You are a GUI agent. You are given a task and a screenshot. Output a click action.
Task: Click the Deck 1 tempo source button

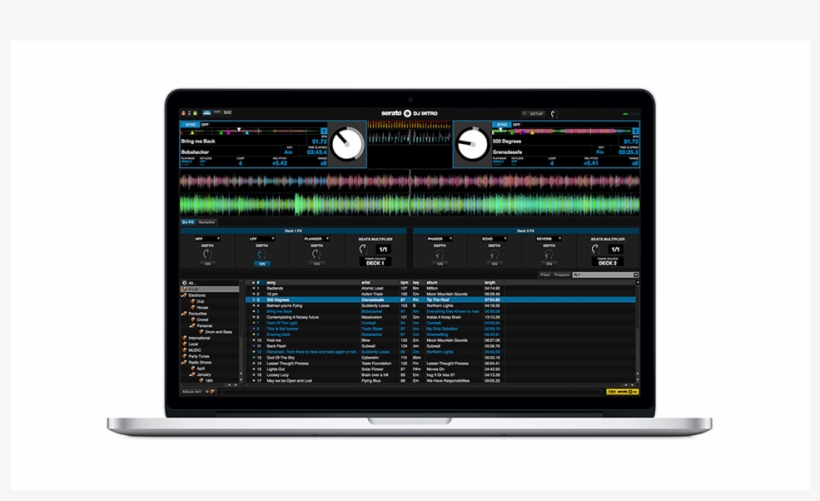point(375,261)
